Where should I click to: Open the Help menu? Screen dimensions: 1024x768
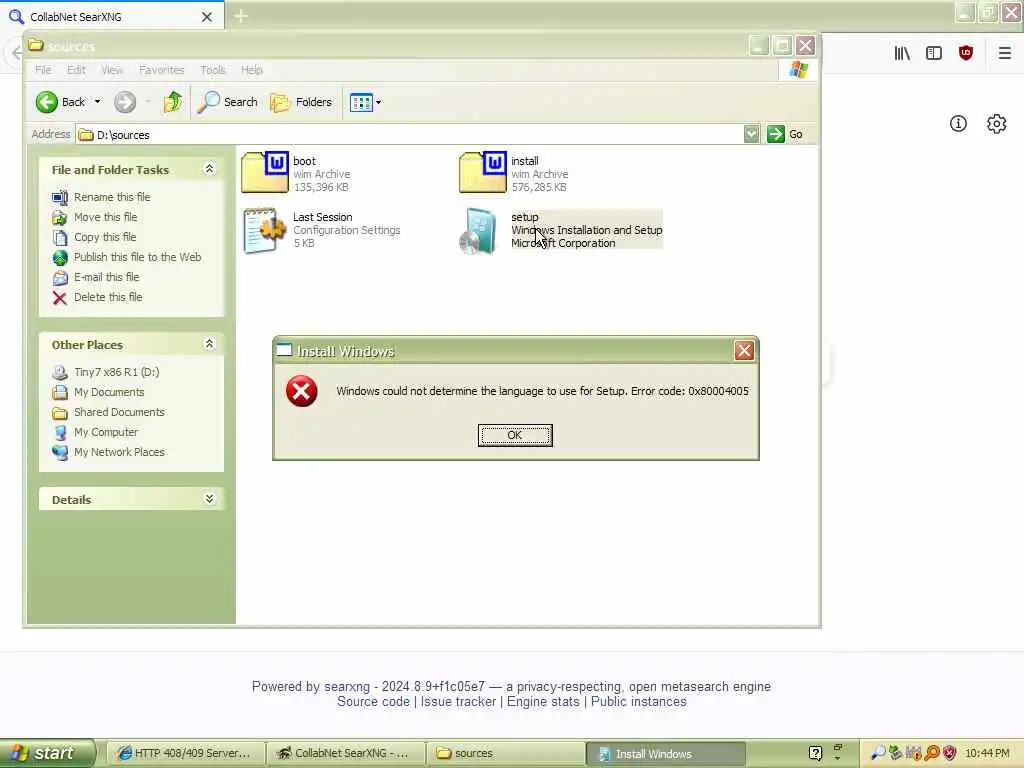coord(251,70)
